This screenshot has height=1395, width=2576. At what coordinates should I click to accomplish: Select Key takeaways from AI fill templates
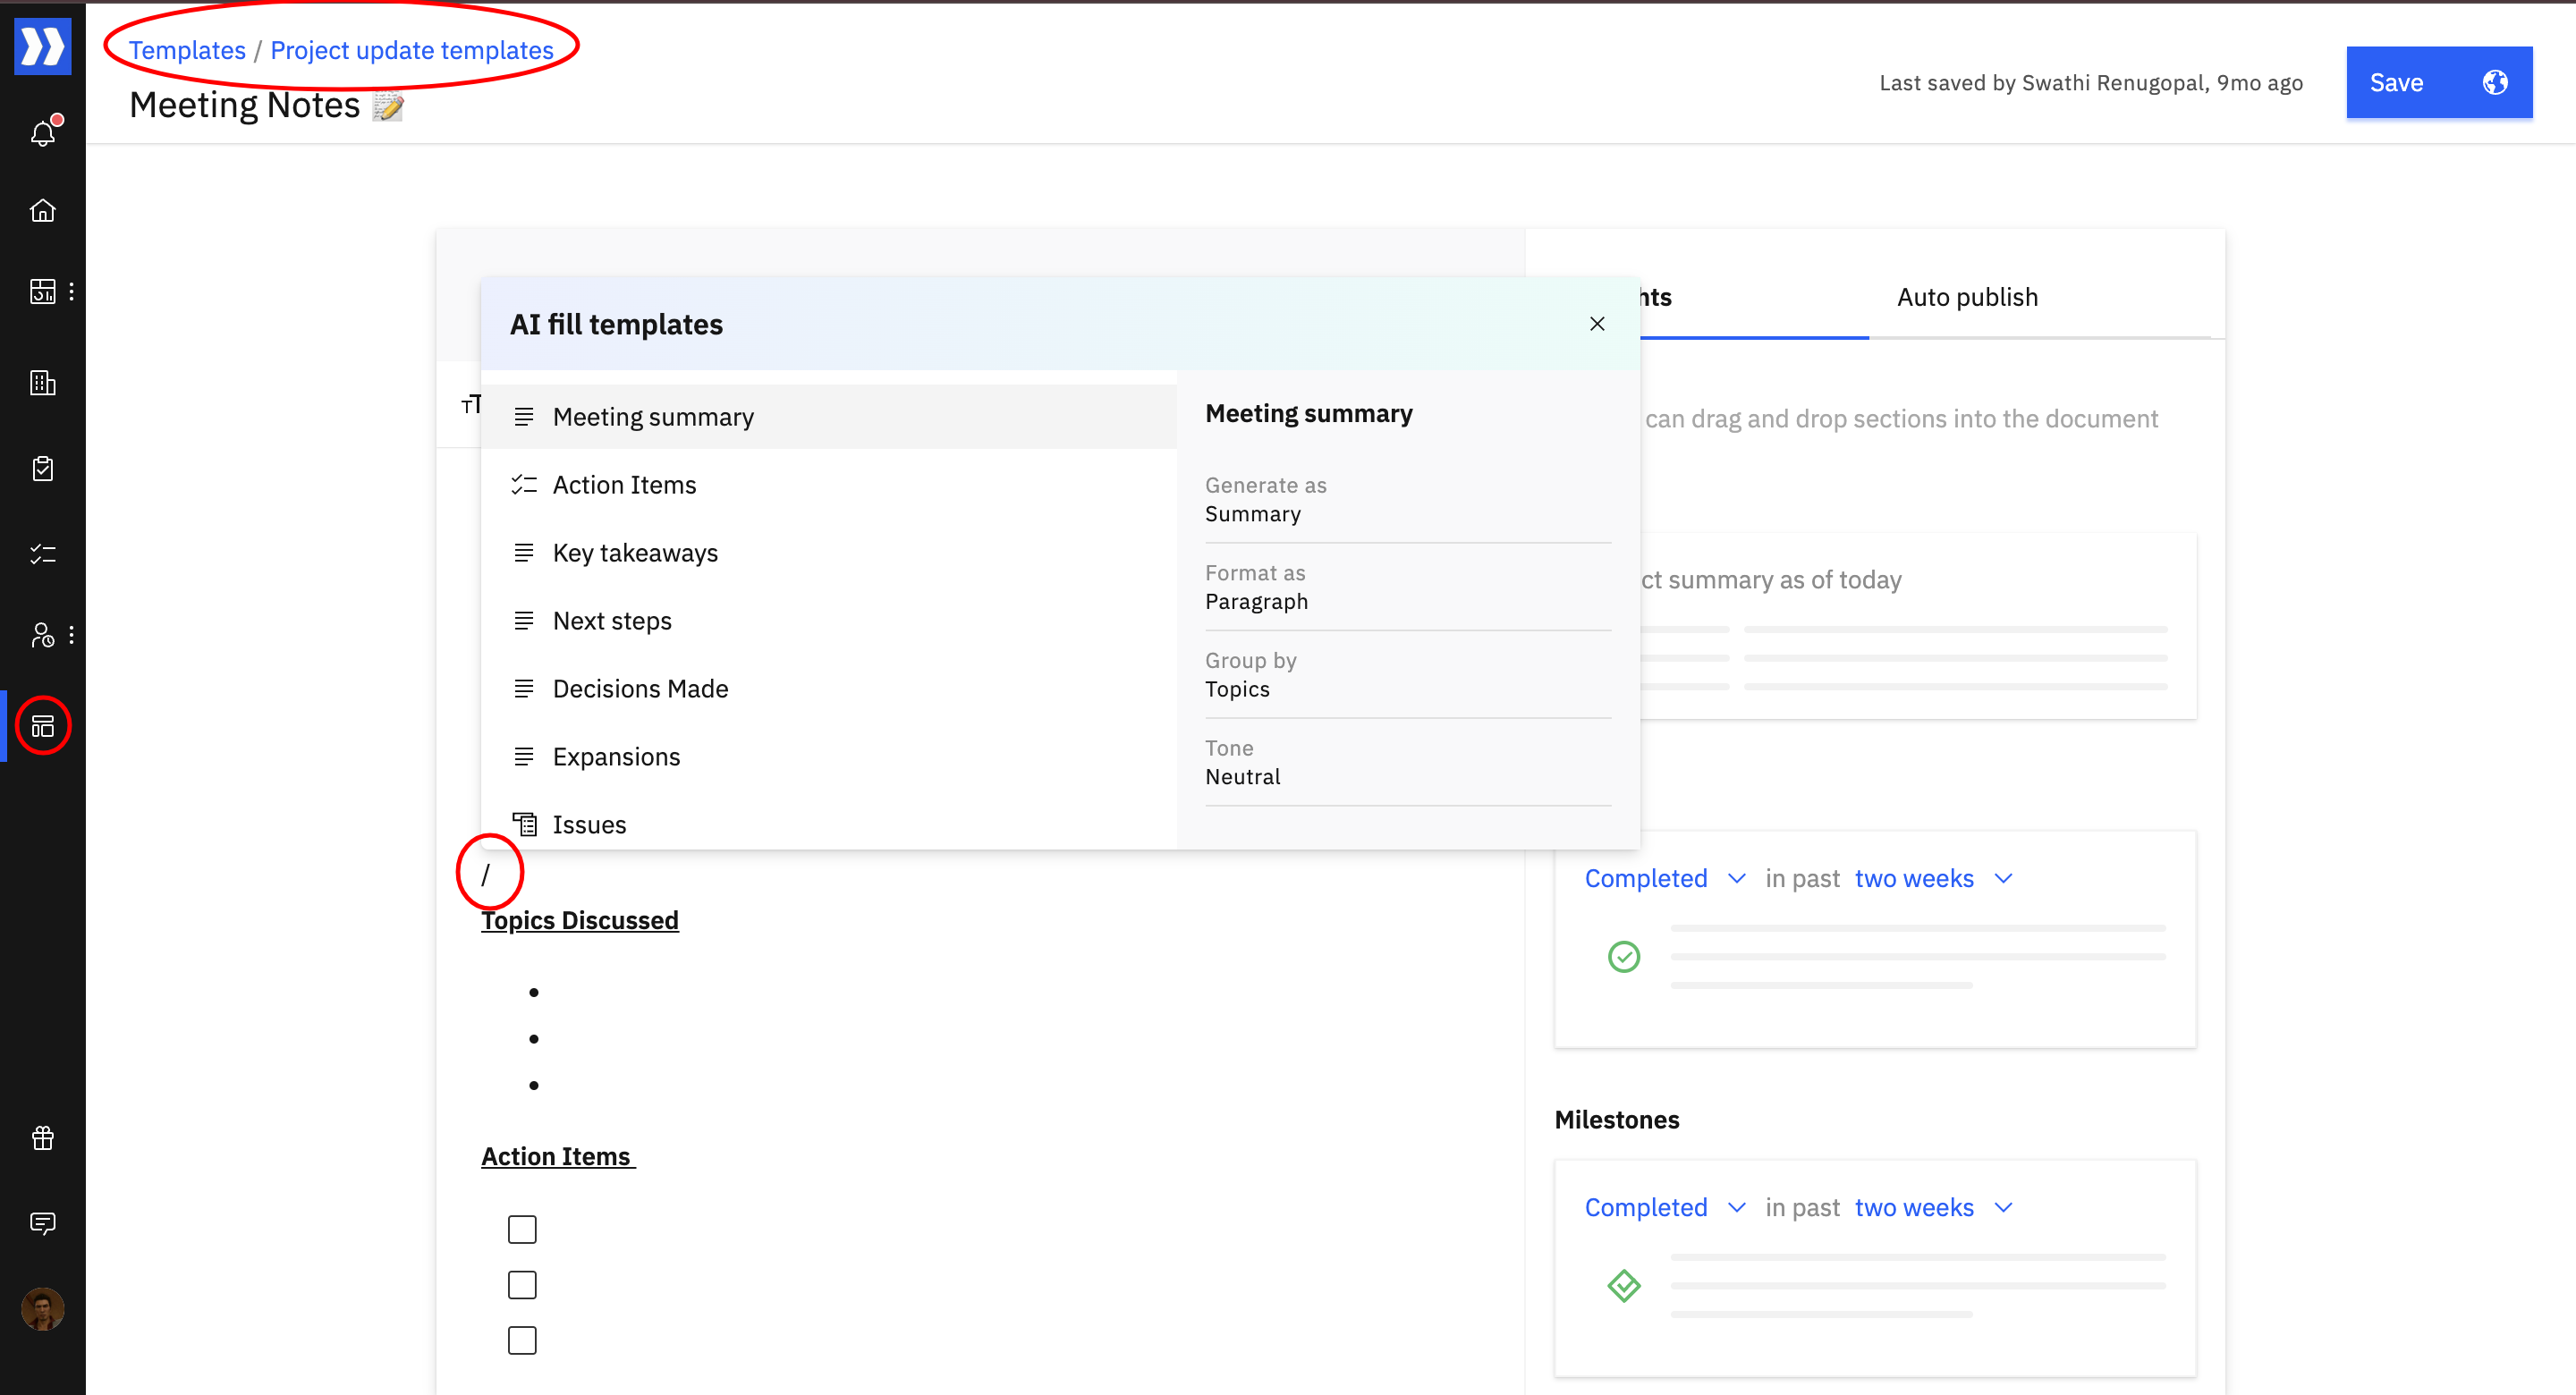tap(635, 553)
